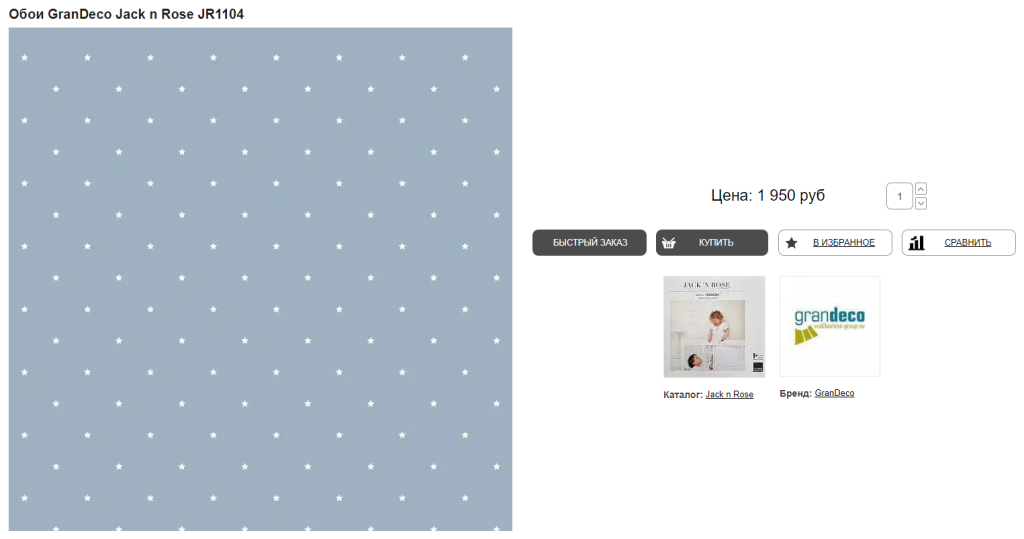Open the Jack 'n Rose catalog cover thumbnail
Image resolution: width=1024 pixels, height=539 pixels.
[x=714, y=327]
